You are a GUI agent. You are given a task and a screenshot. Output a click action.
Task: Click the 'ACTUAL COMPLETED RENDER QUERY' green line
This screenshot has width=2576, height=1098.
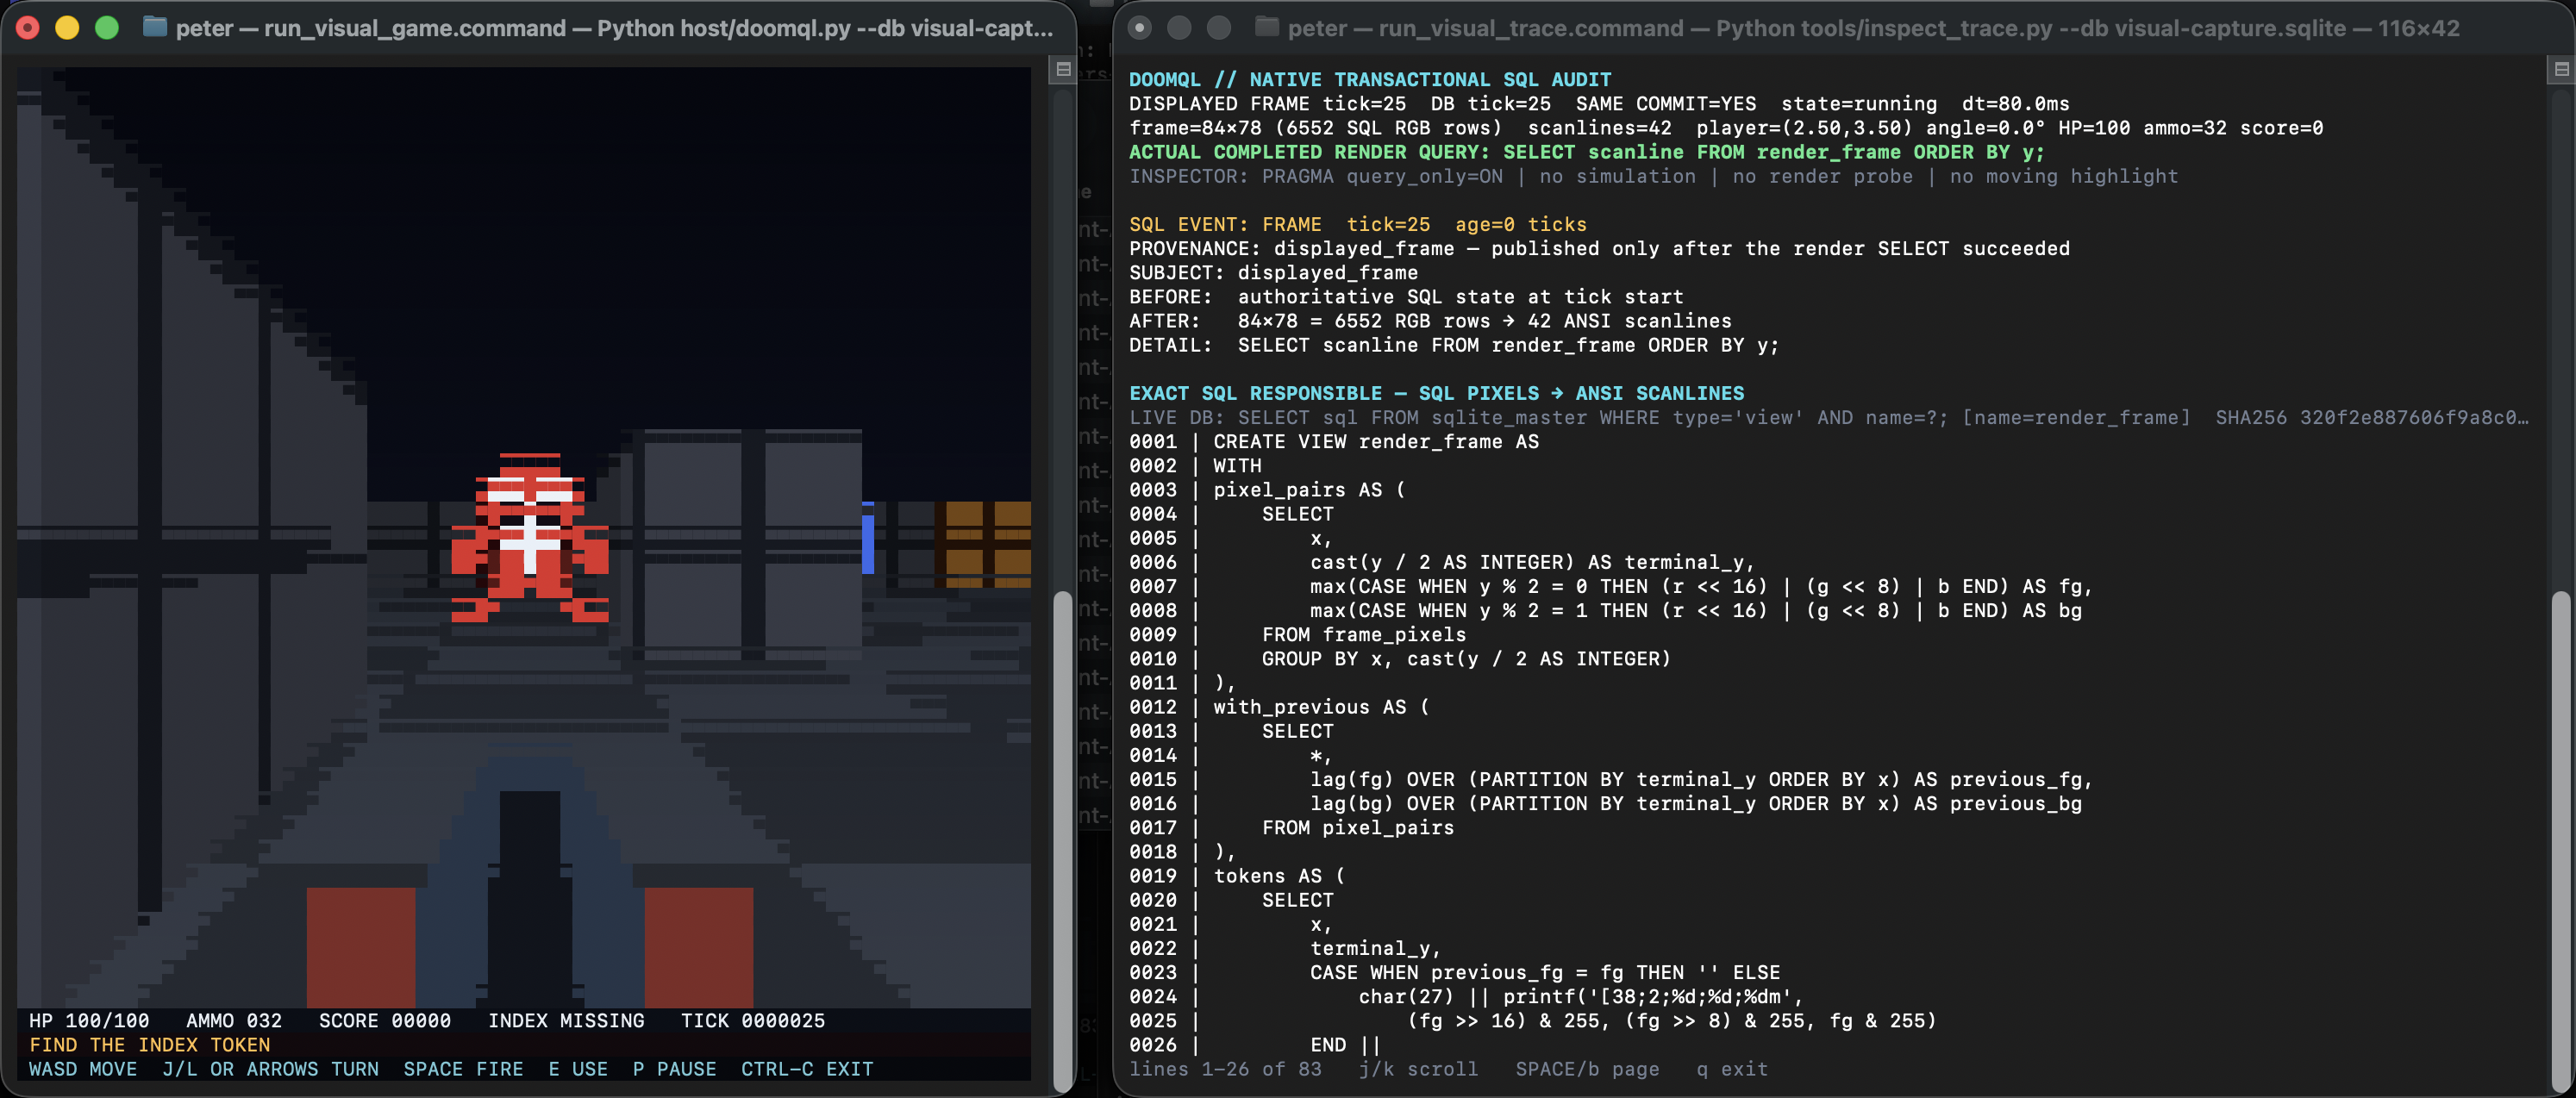(1587, 152)
